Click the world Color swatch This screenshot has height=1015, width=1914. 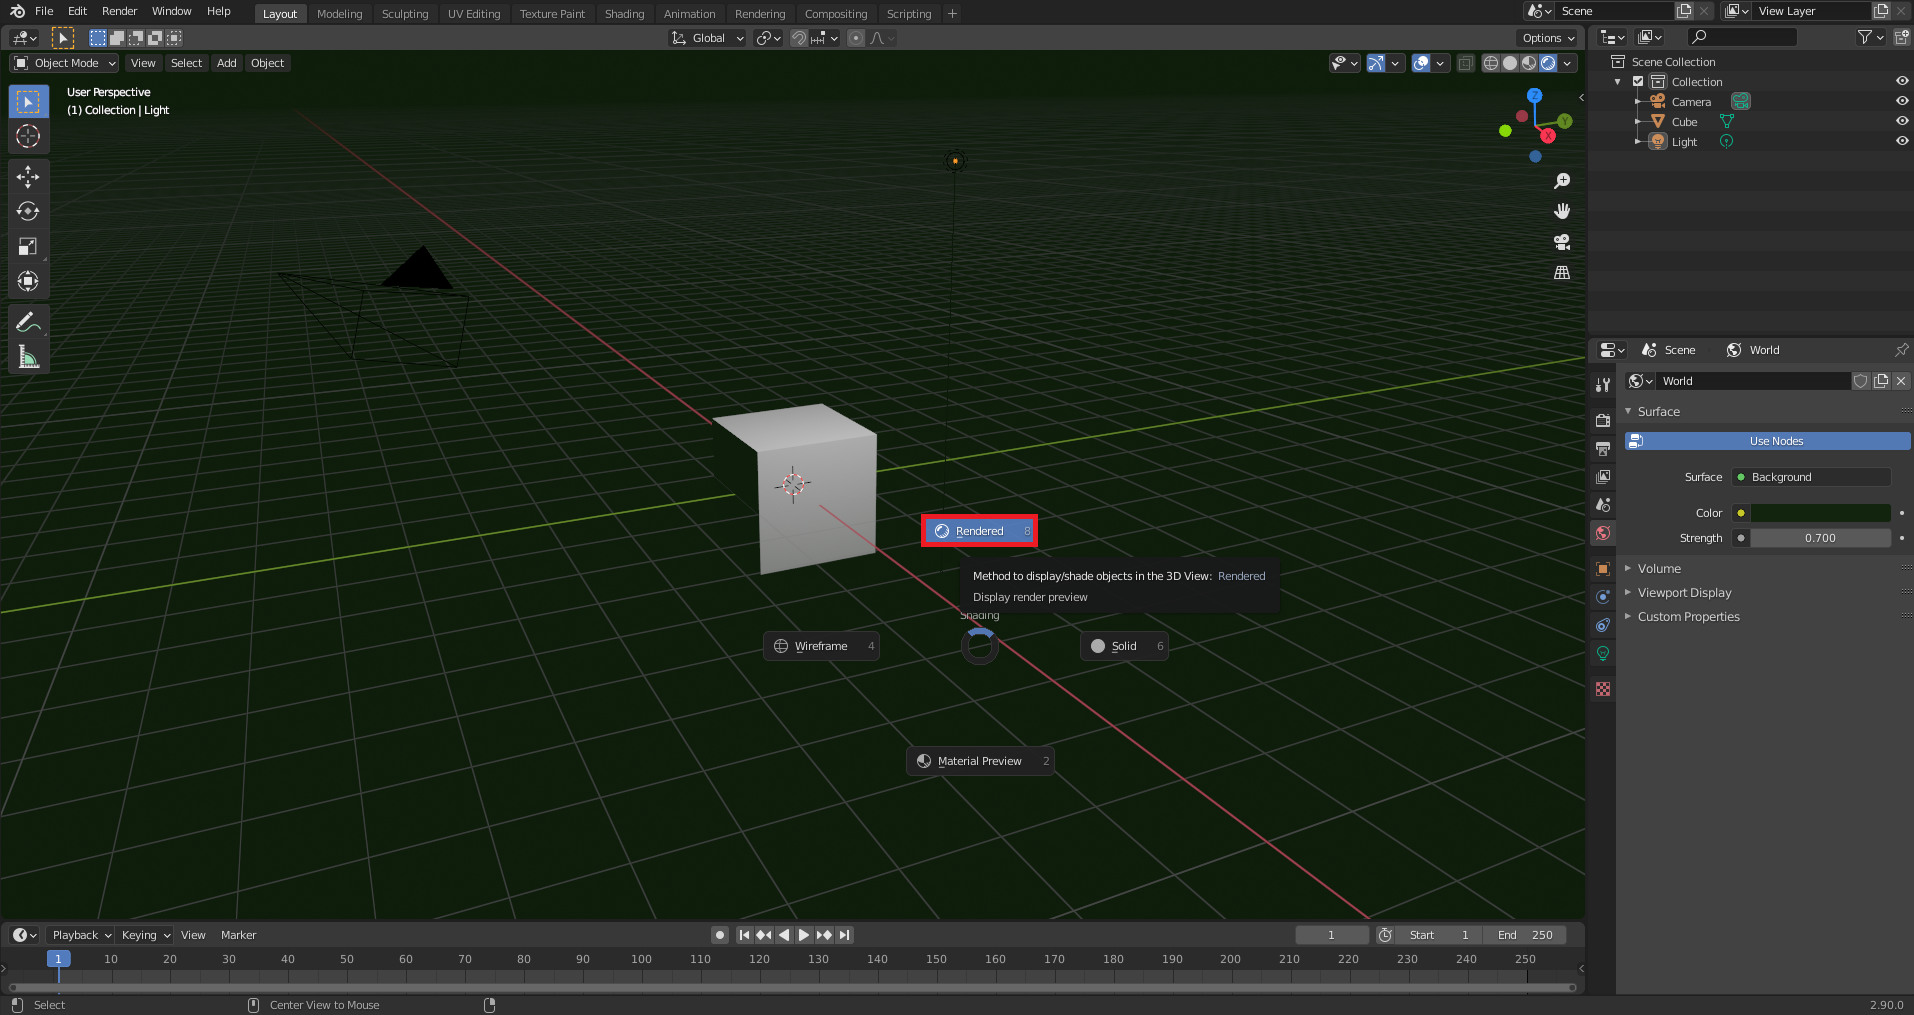point(1820,513)
